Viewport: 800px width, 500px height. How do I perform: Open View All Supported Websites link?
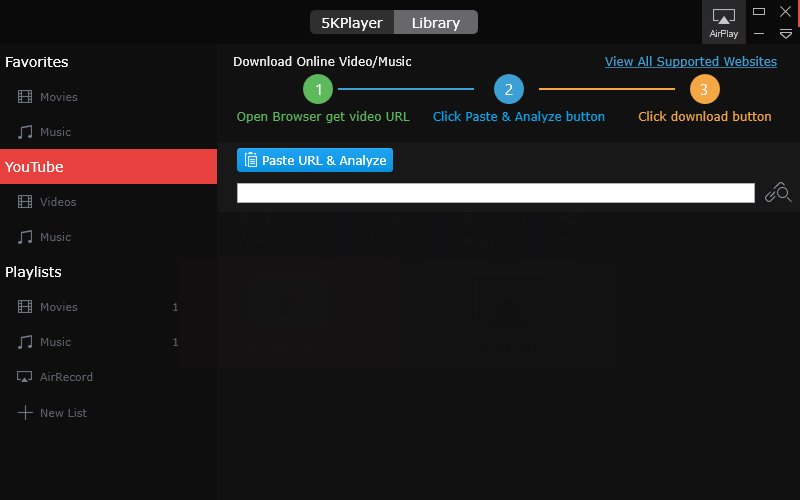[691, 62]
